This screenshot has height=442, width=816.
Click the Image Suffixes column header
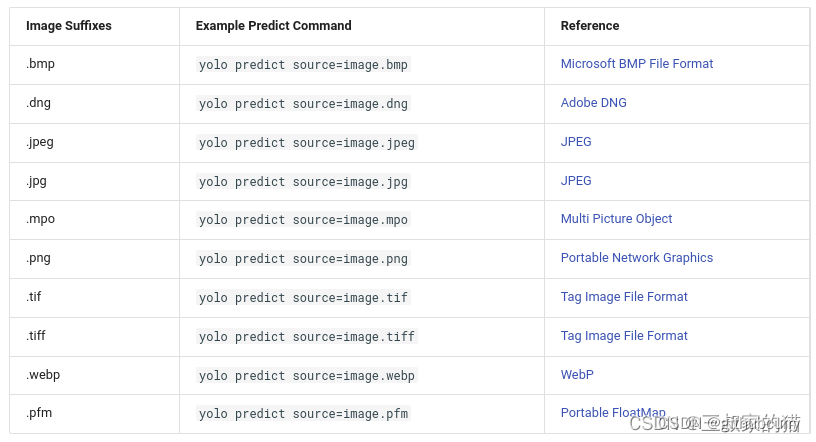point(69,26)
